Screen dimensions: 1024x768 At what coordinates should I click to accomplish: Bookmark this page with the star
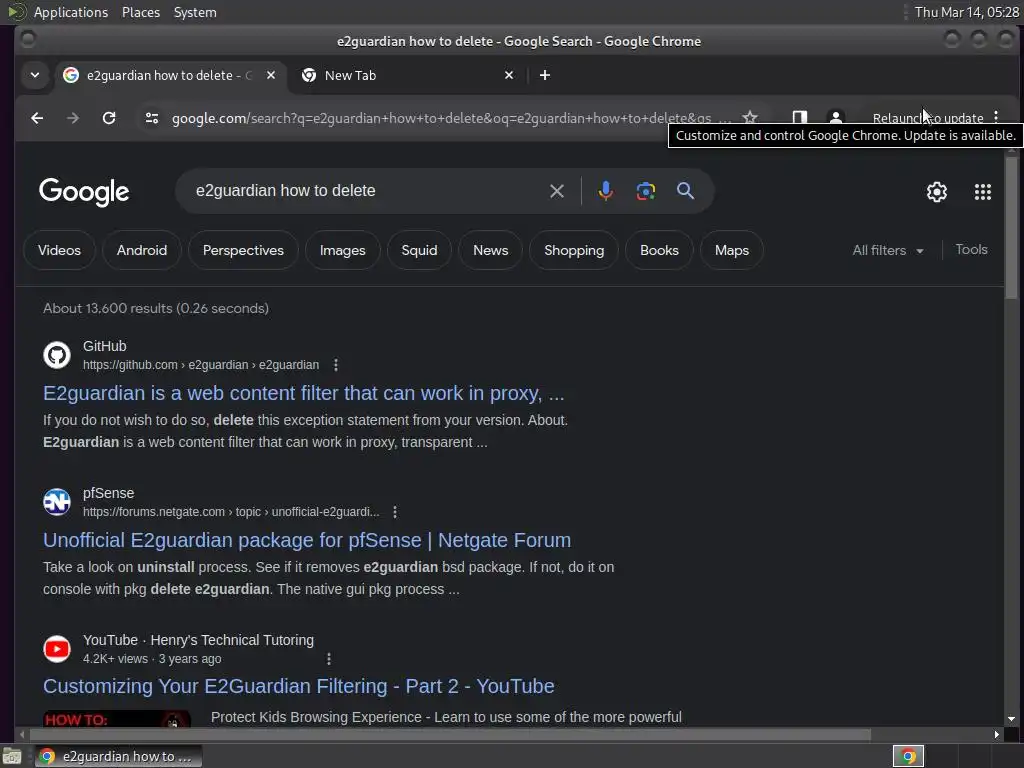tap(750, 118)
